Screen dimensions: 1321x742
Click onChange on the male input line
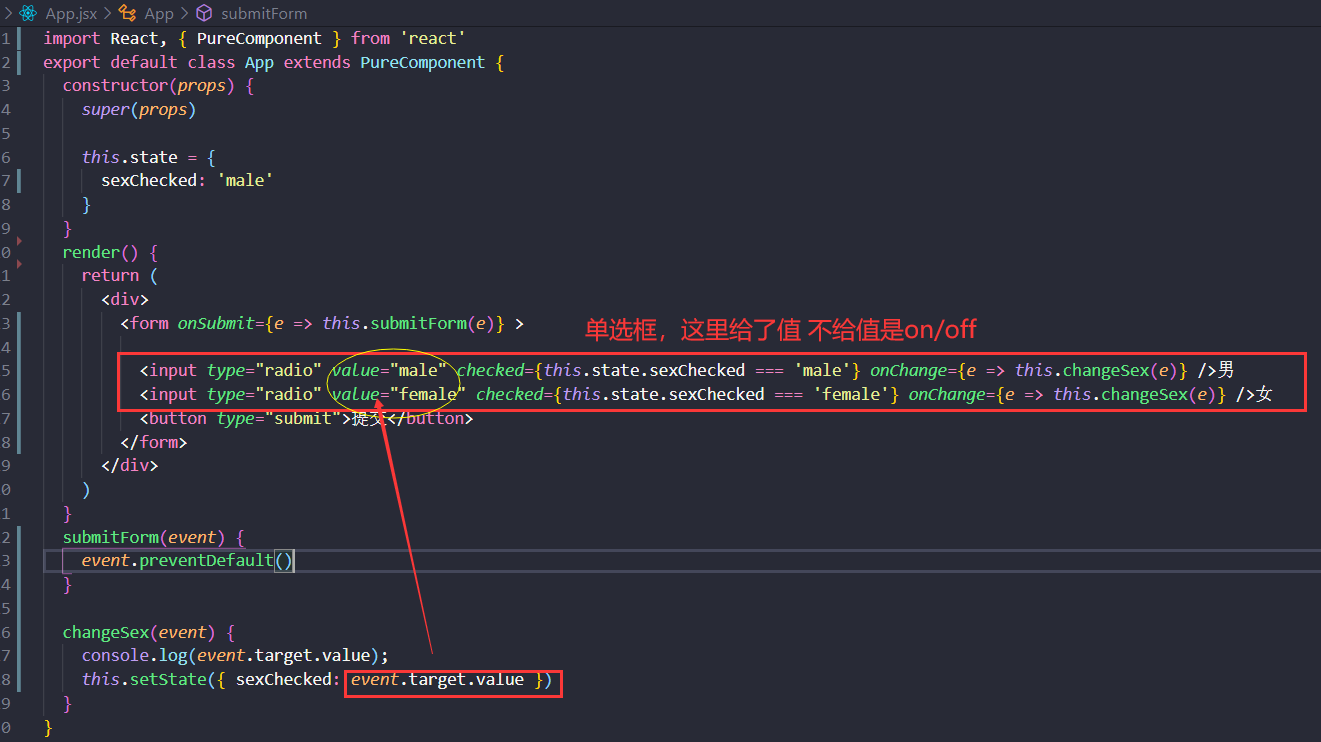(x=908, y=370)
